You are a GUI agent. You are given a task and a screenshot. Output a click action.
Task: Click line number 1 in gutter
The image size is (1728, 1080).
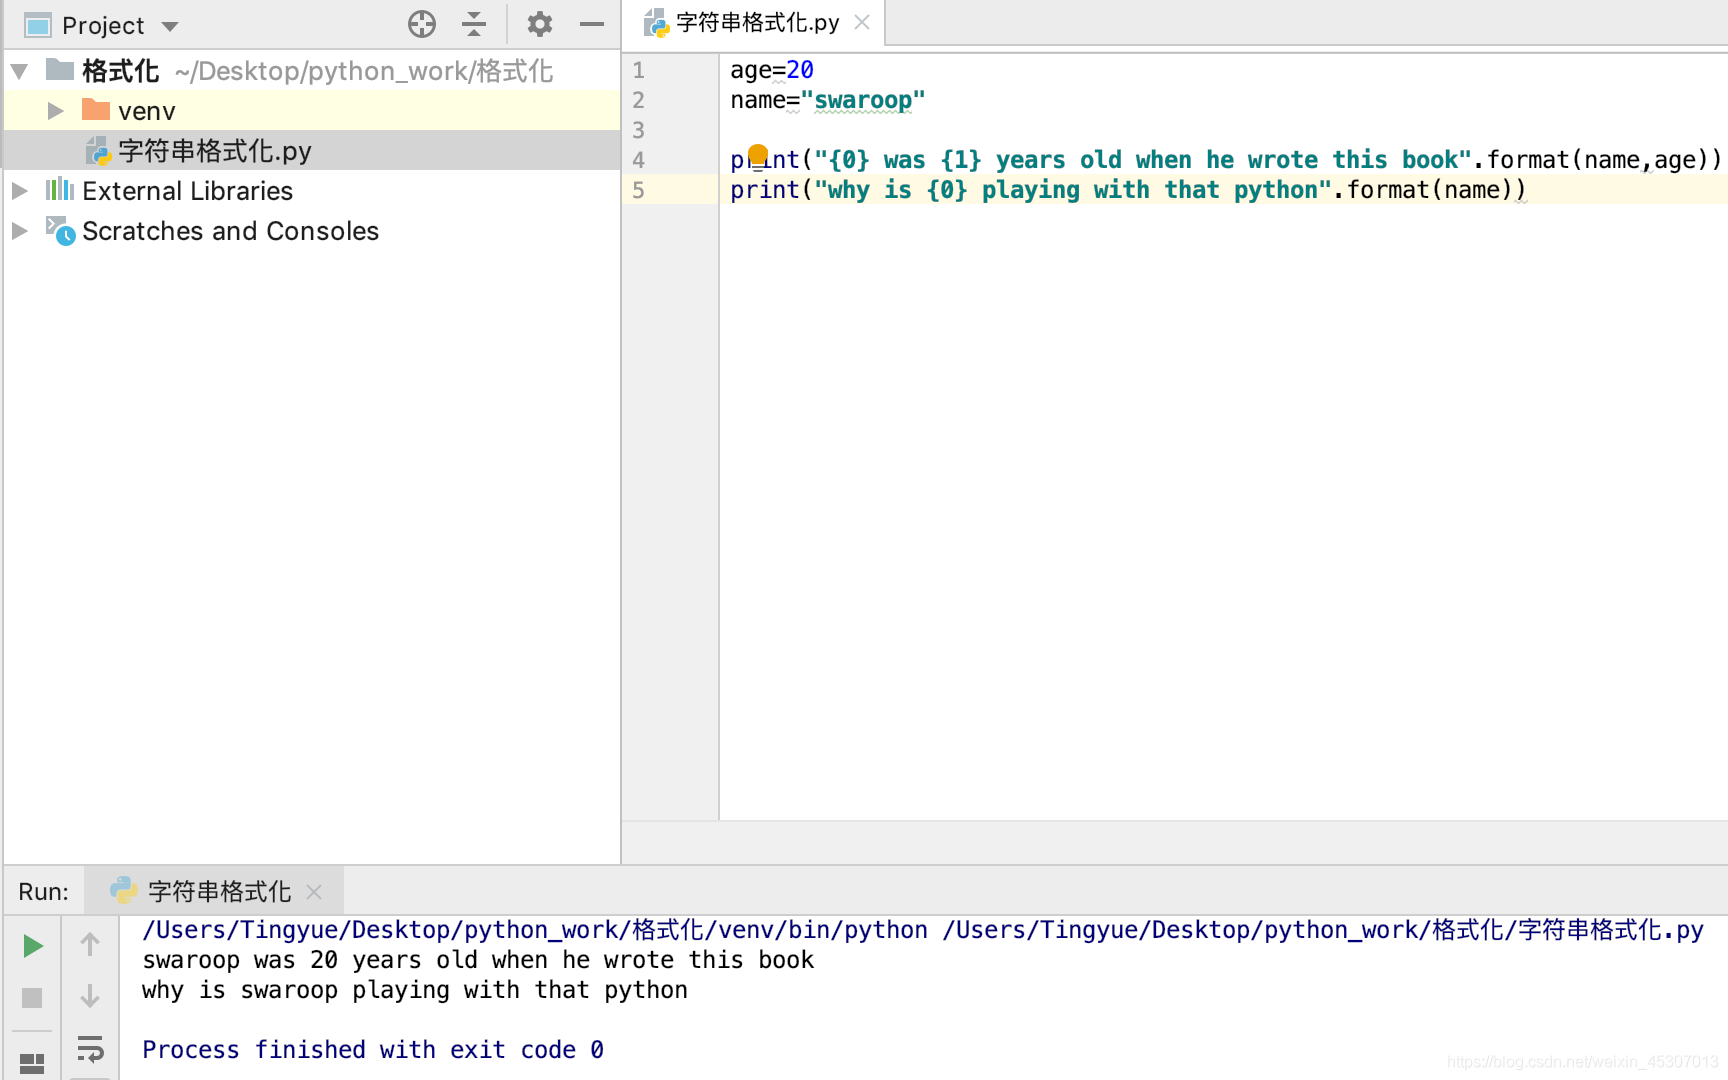(x=638, y=70)
